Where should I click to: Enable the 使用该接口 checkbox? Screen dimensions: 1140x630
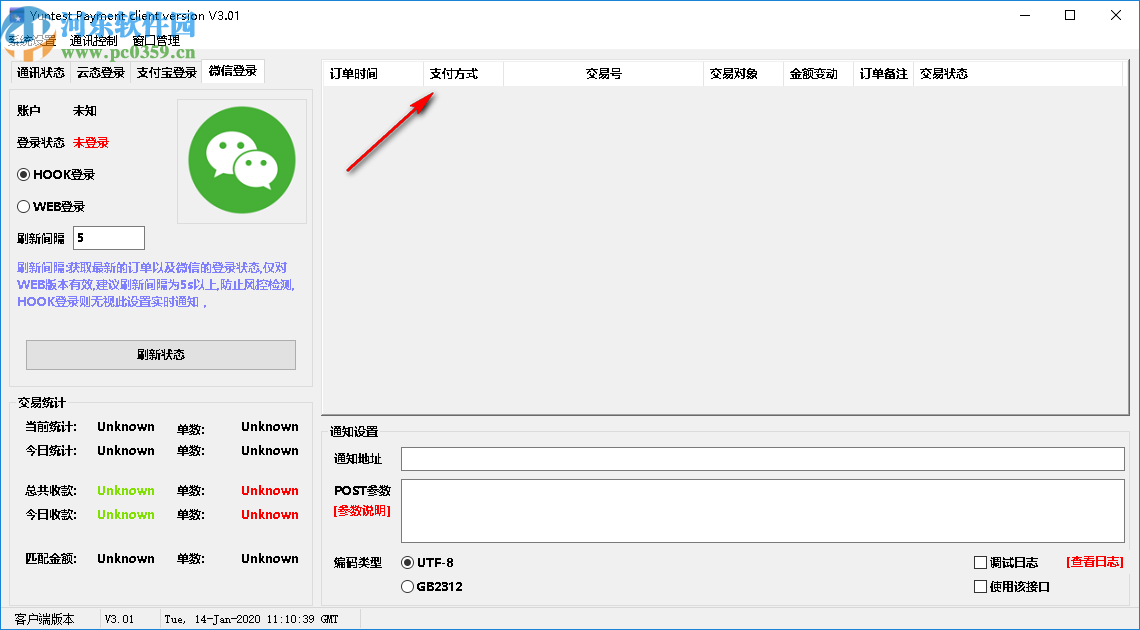click(980, 586)
